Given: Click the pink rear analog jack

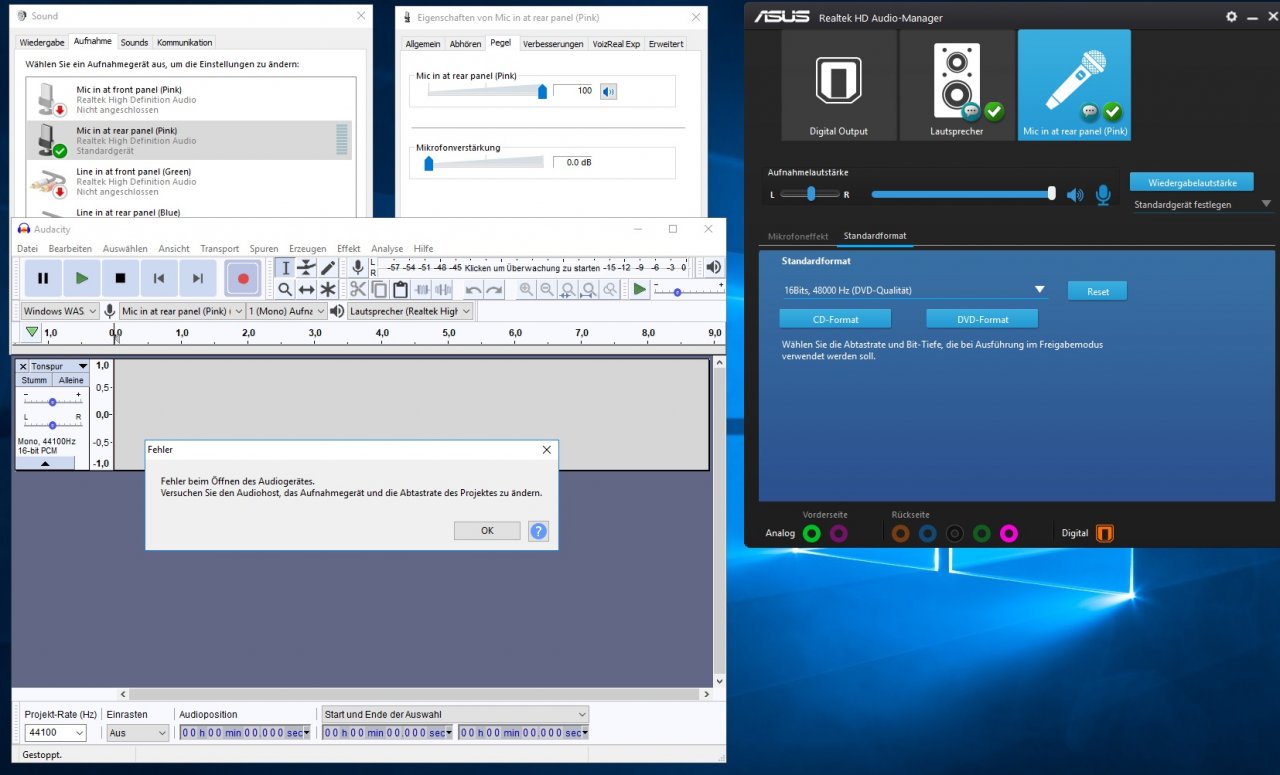Looking at the screenshot, I should coord(1009,533).
